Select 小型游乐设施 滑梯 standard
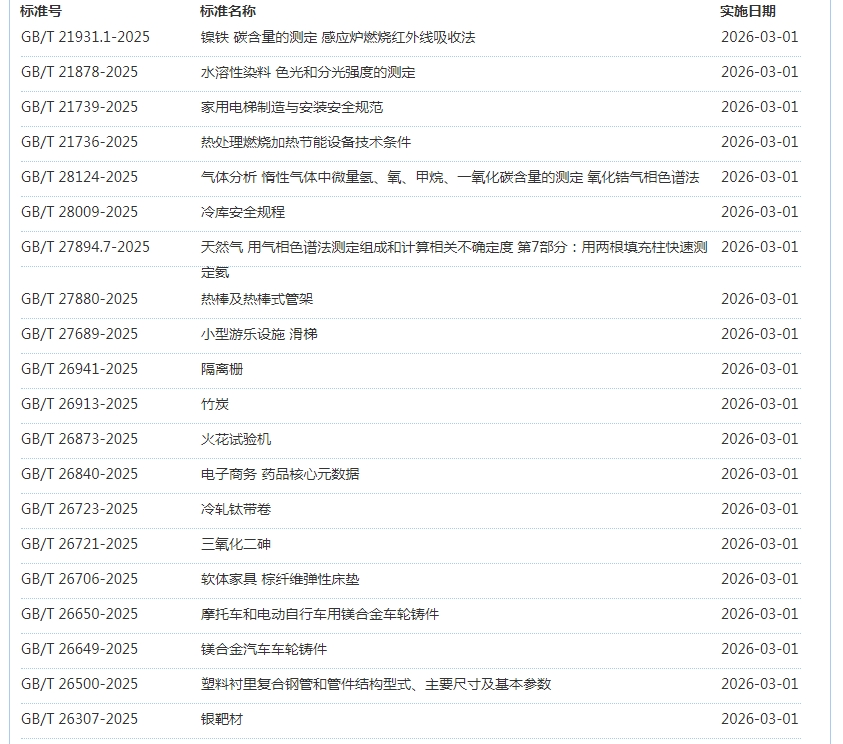The image size is (843, 744). [x=259, y=334]
